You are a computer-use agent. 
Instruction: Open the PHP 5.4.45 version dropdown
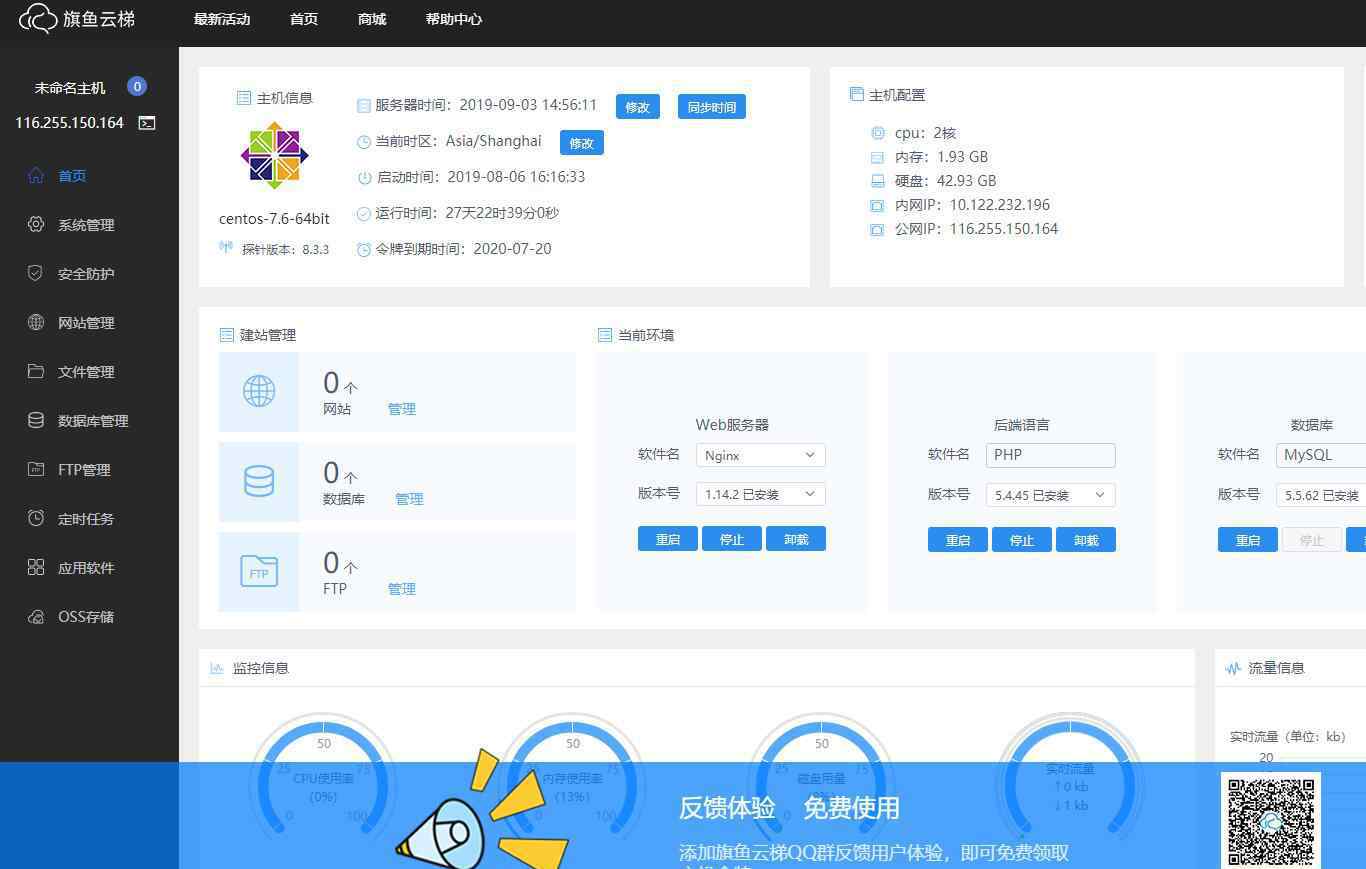[1050, 495]
